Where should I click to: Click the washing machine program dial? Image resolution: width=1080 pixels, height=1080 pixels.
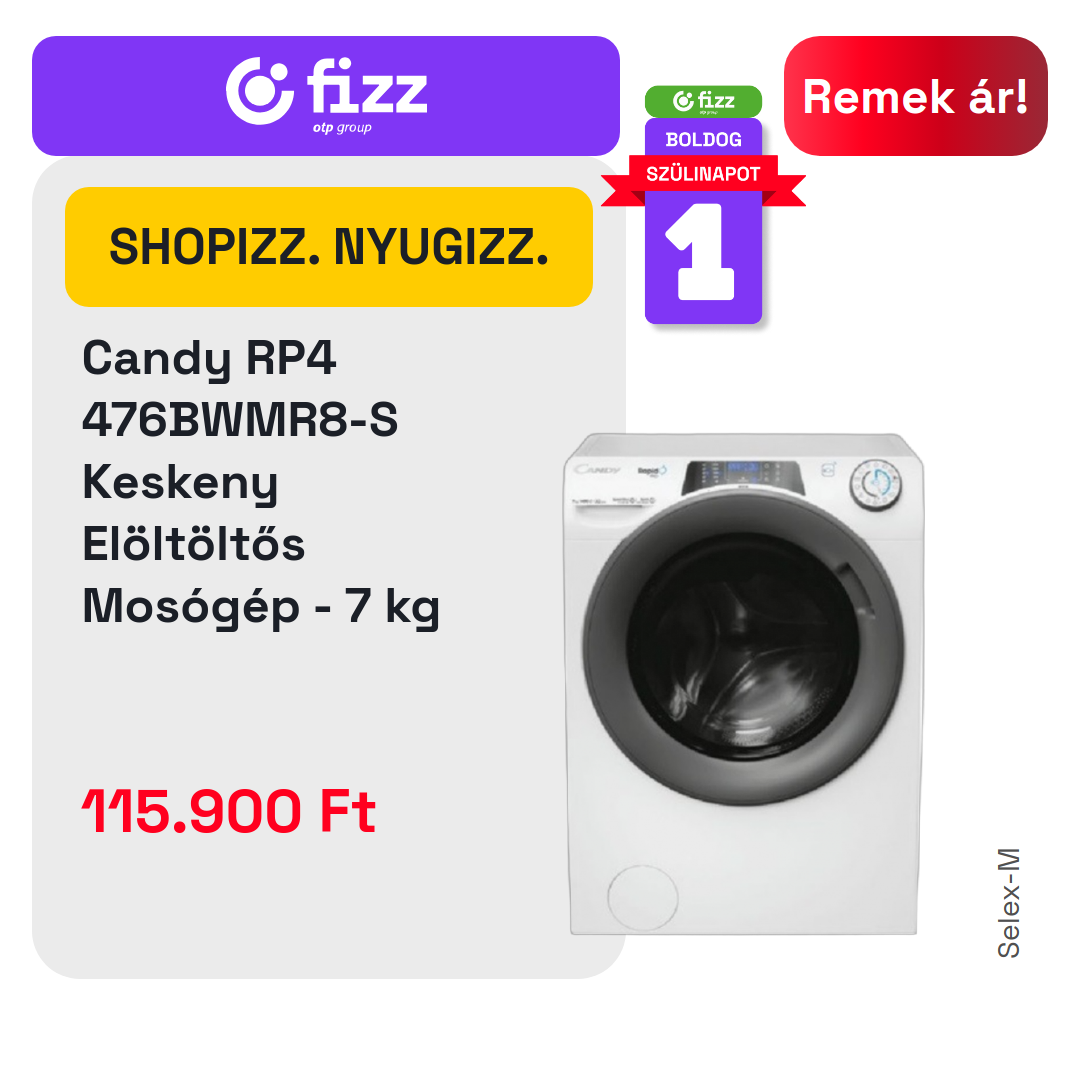(x=875, y=484)
